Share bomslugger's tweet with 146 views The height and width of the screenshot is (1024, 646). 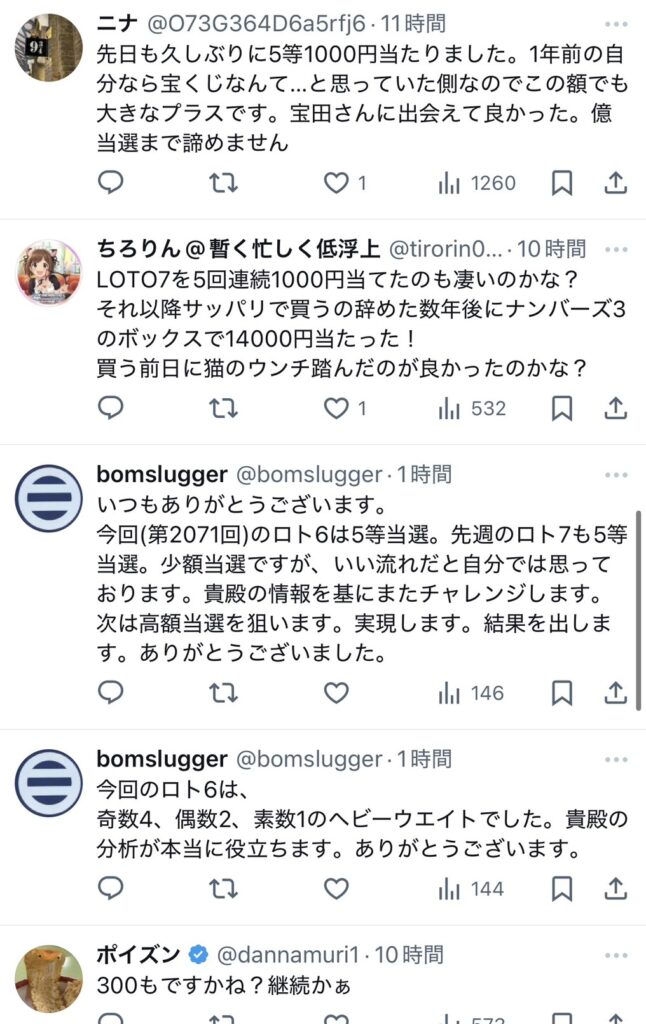(x=617, y=693)
